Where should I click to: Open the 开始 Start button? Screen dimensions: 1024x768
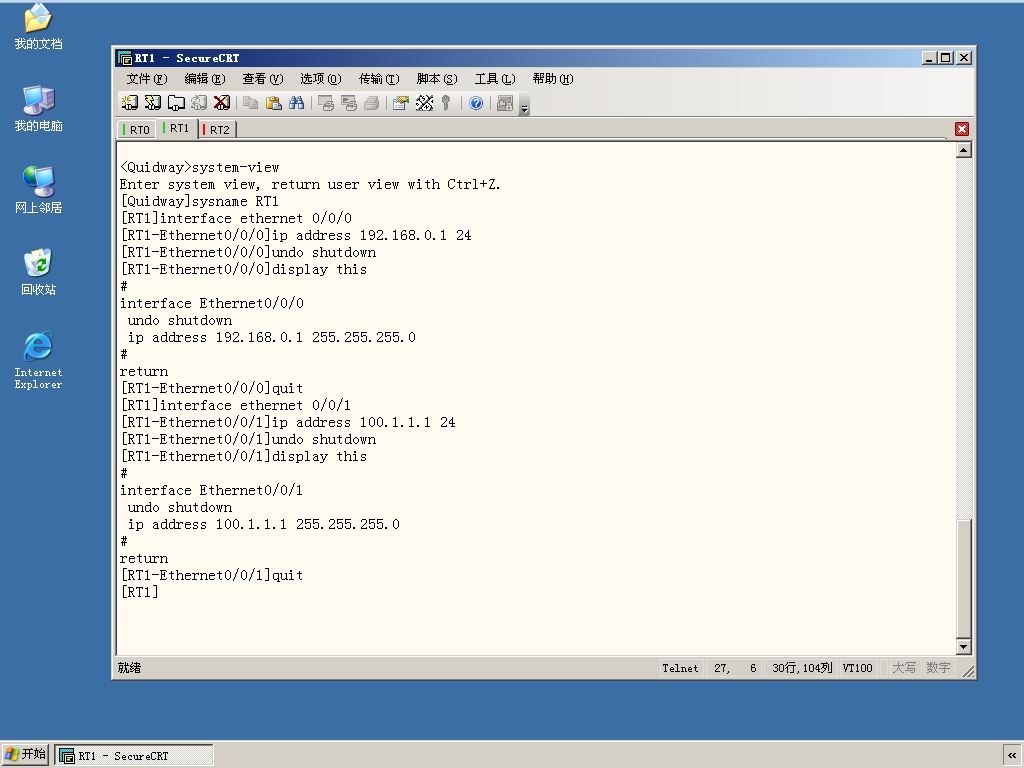[25, 755]
